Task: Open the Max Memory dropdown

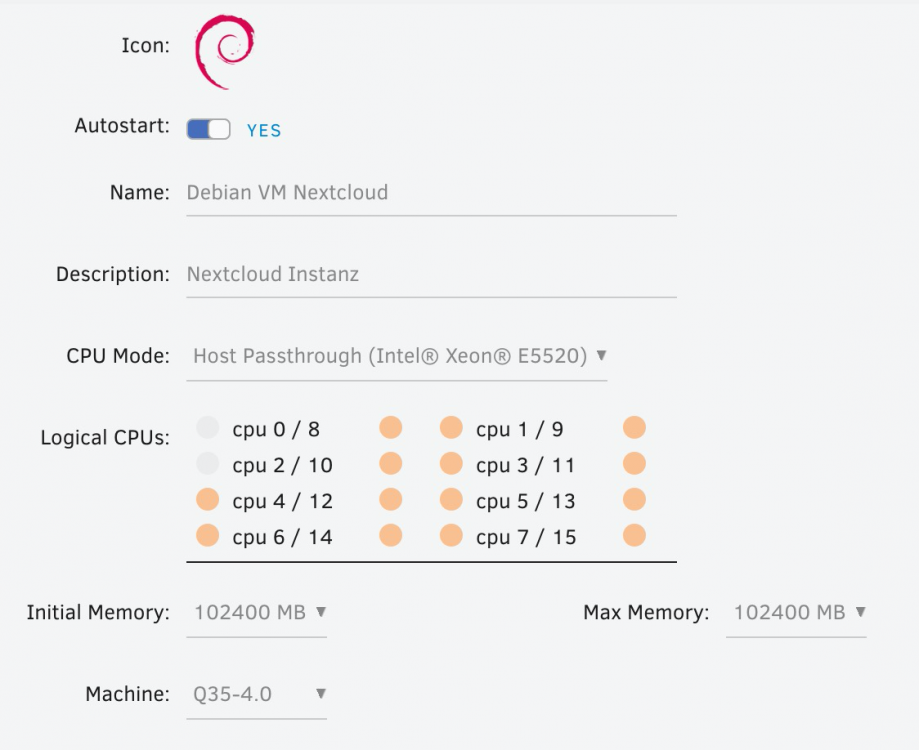Action: 796,613
